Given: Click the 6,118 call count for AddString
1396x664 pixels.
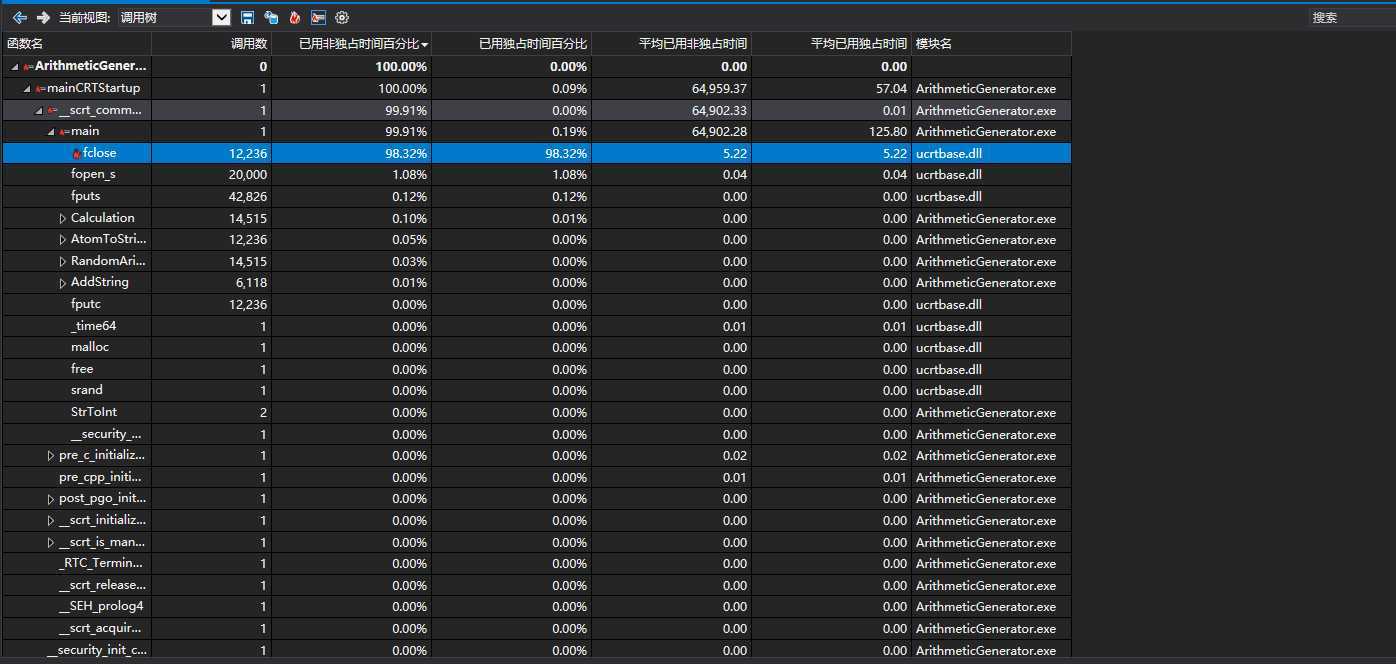Looking at the screenshot, I should pos(251,283).
